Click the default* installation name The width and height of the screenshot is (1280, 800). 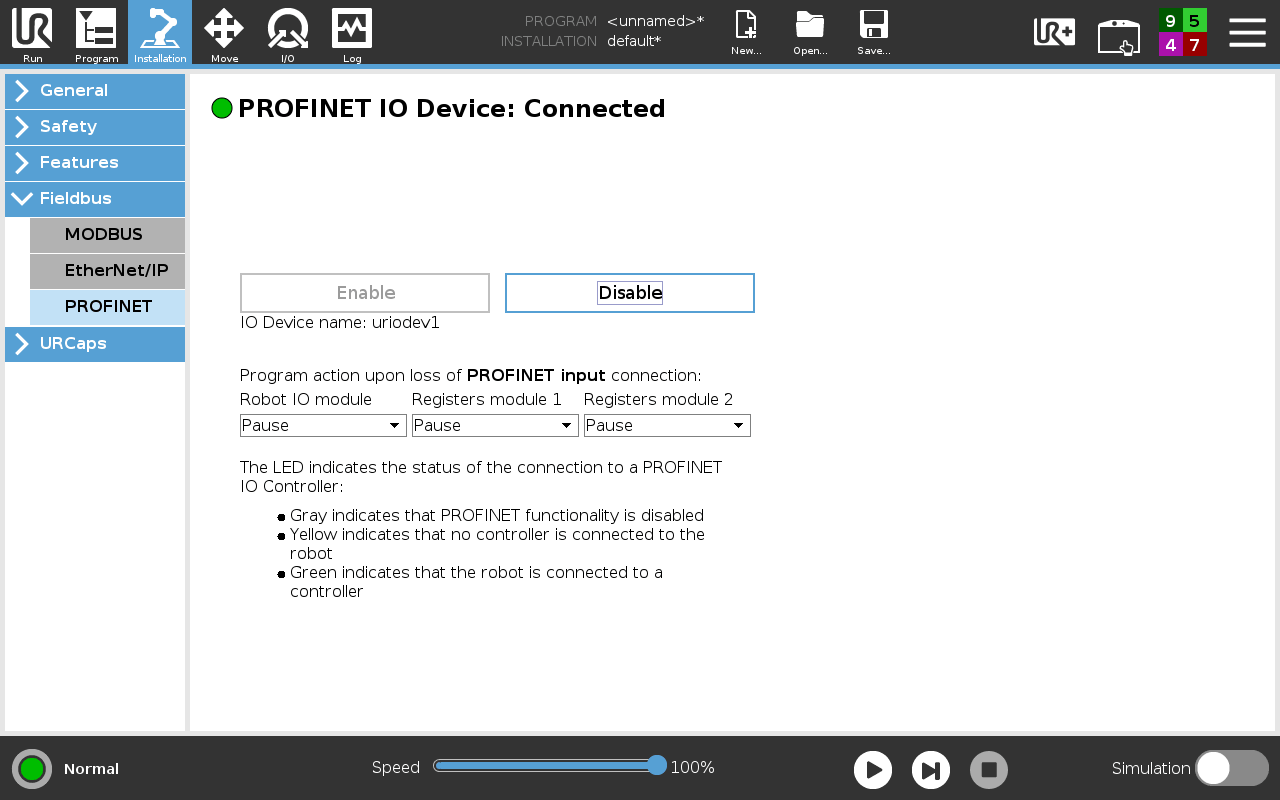point(634,41)
